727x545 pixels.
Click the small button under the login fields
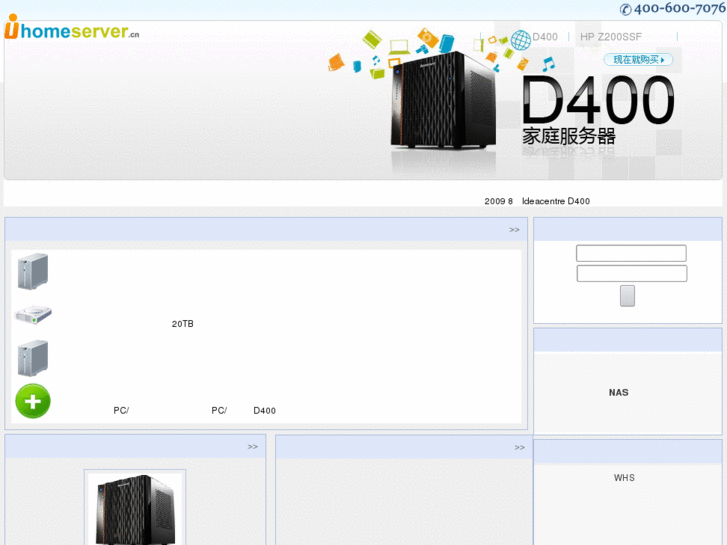(627, 296)
